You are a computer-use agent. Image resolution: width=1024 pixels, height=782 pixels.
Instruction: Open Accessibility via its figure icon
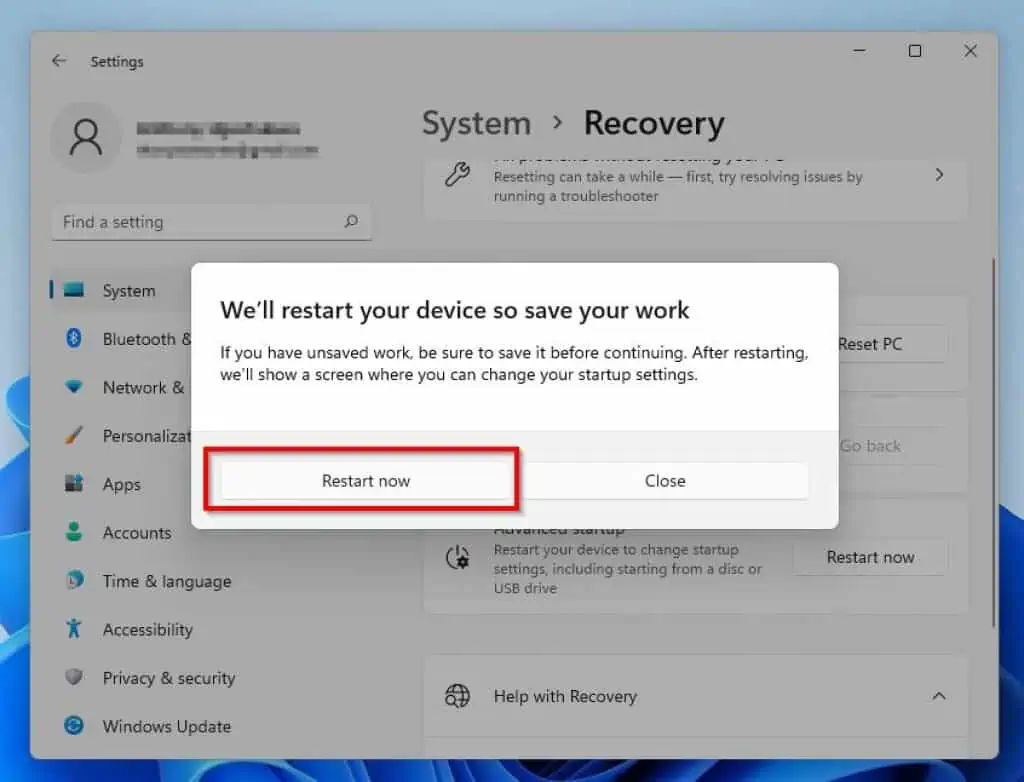tap(74, 629)
